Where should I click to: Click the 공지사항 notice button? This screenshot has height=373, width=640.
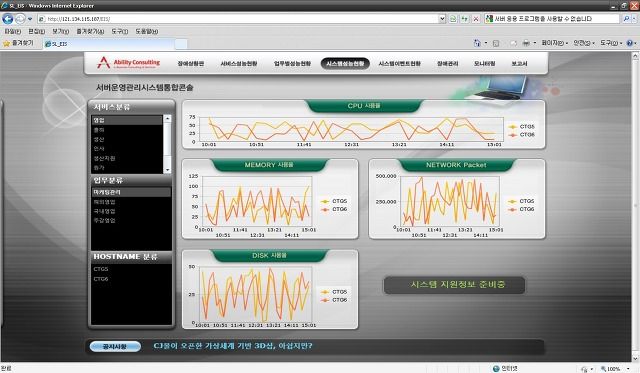(115, 346)
